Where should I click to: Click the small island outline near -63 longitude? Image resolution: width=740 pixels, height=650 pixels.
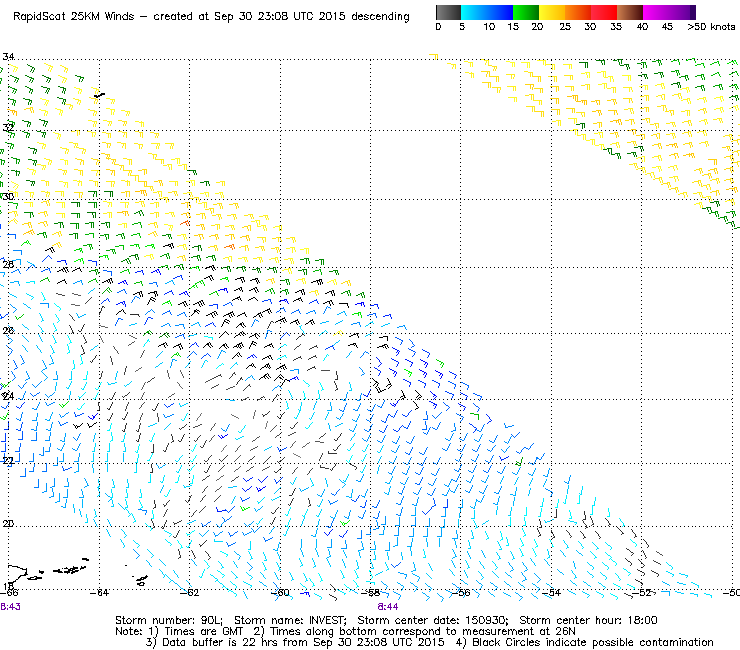pyautogui.click(x=141, y=580)
